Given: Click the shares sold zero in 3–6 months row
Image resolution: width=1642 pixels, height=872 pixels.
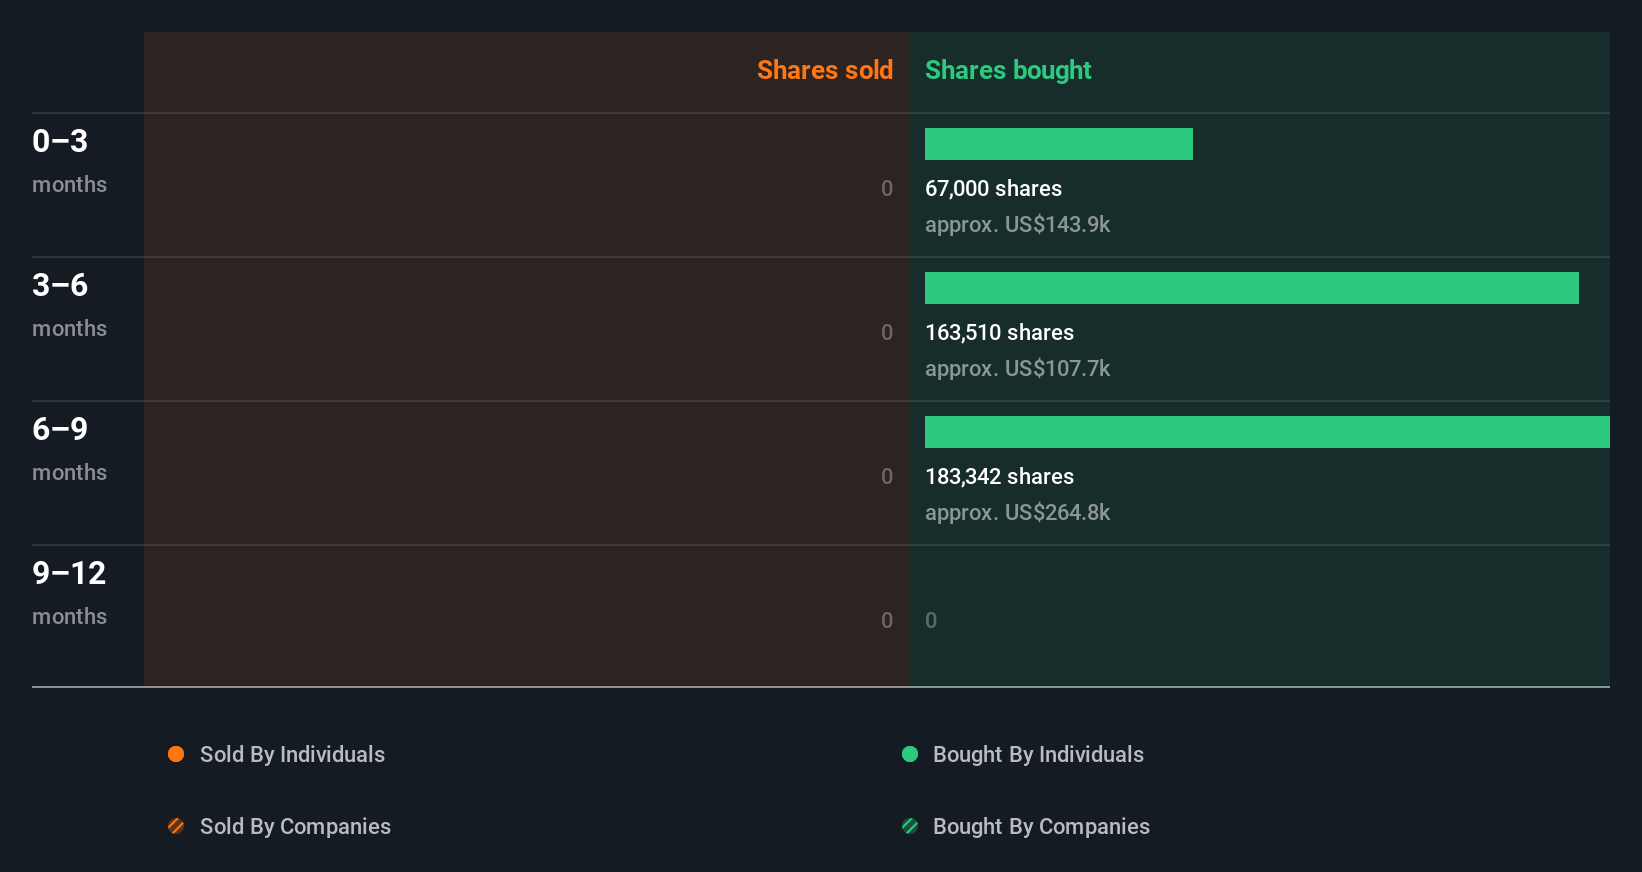Looking at the screenshot, I should 887,333.
